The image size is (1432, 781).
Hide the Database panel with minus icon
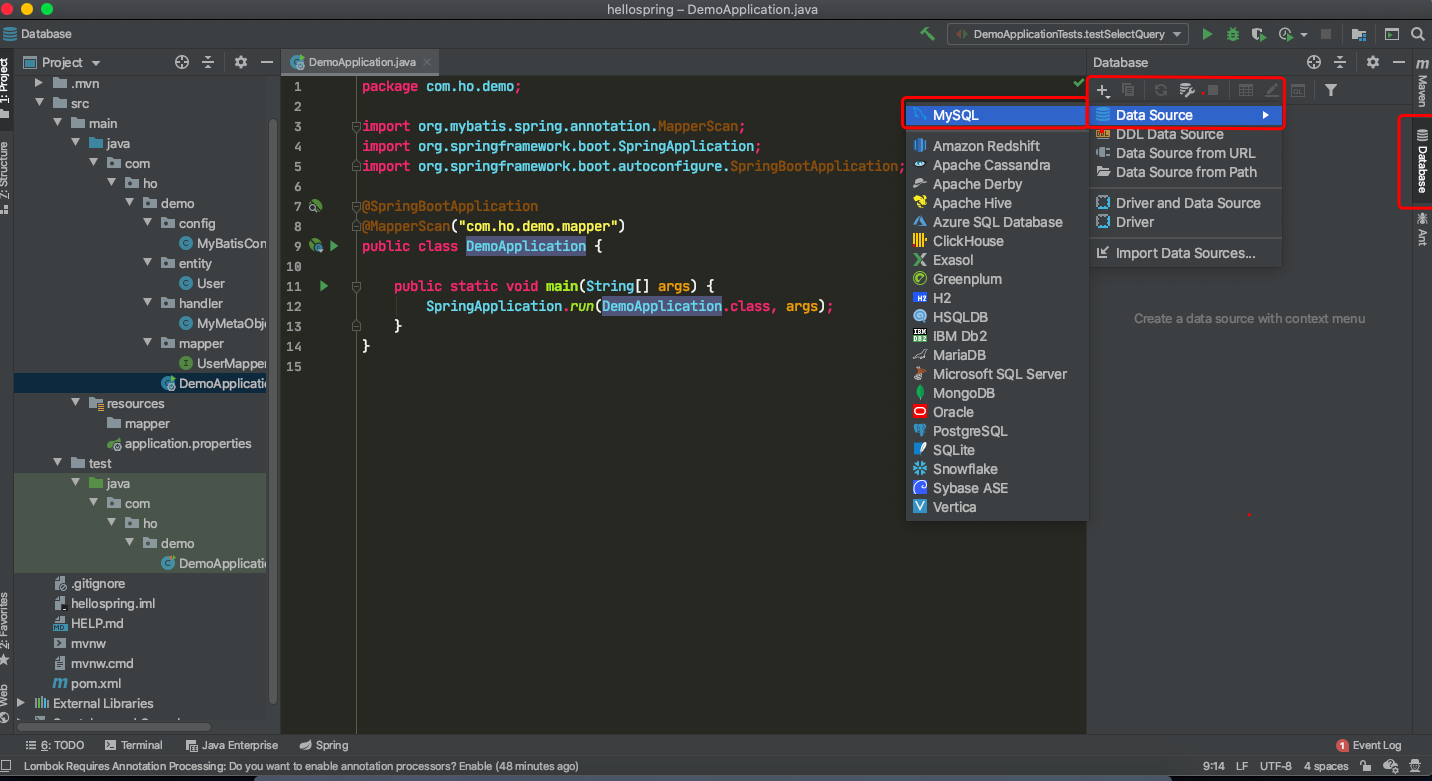[1399, 62]
